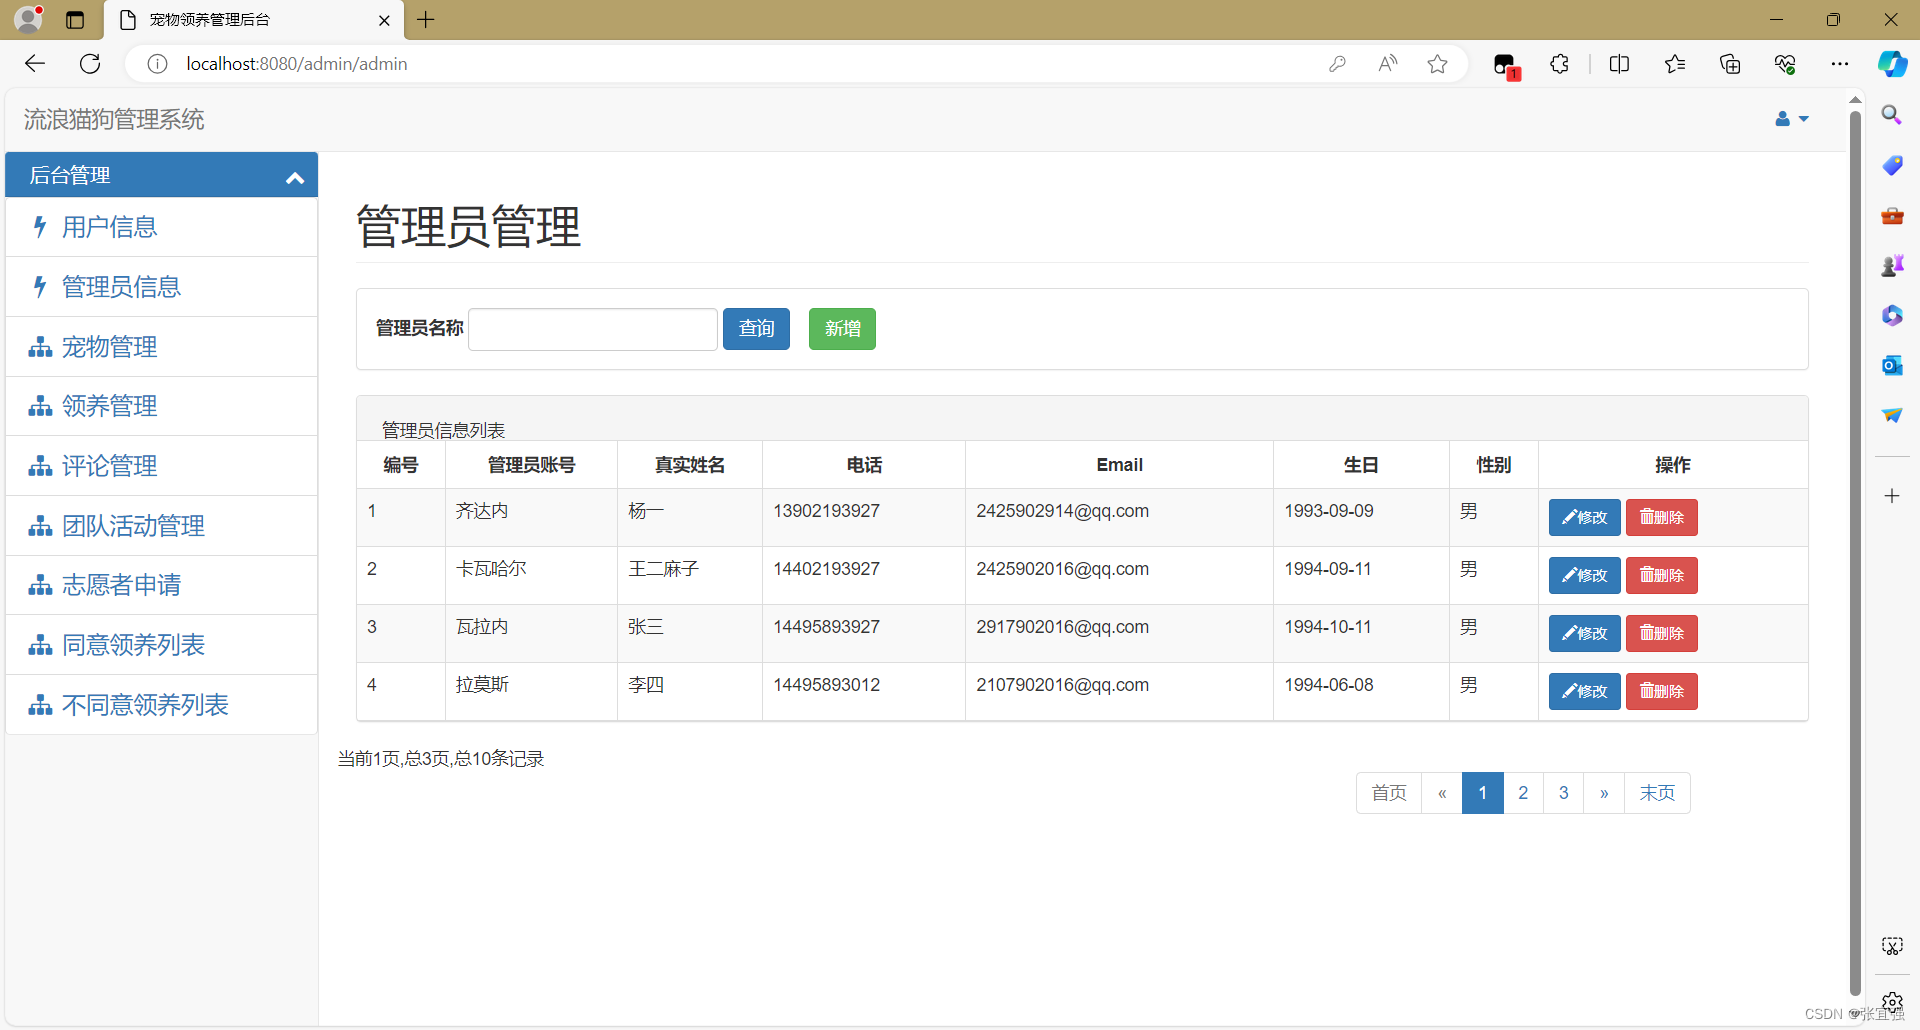Reload the page with refresh icon
This screenshot has height=1030, width=1920.
(90, 64)
